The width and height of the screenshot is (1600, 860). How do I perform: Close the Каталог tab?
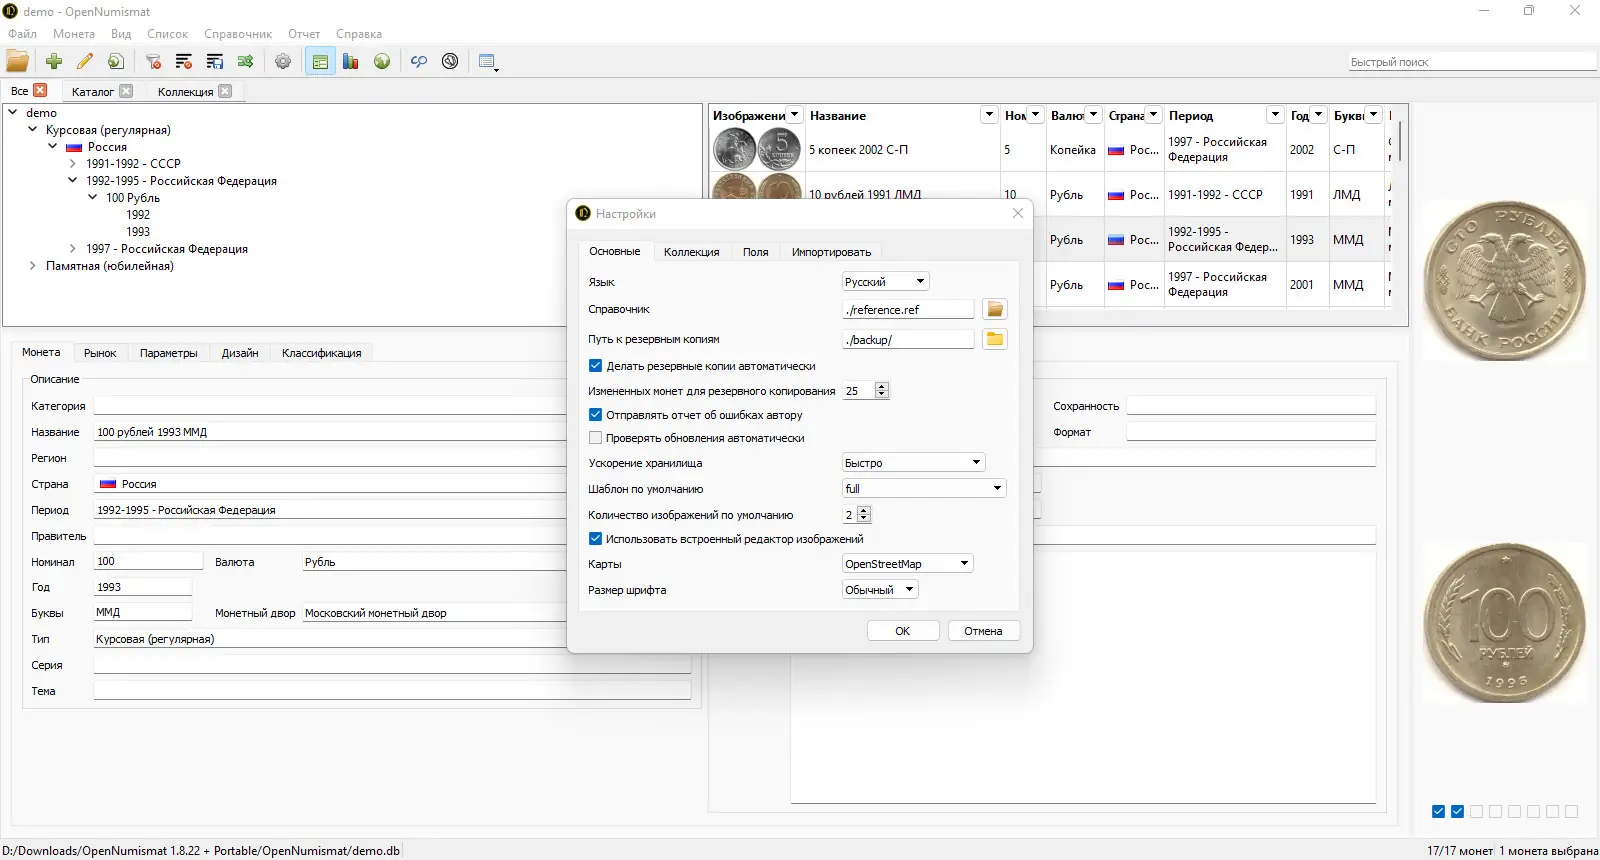(126, 91)
